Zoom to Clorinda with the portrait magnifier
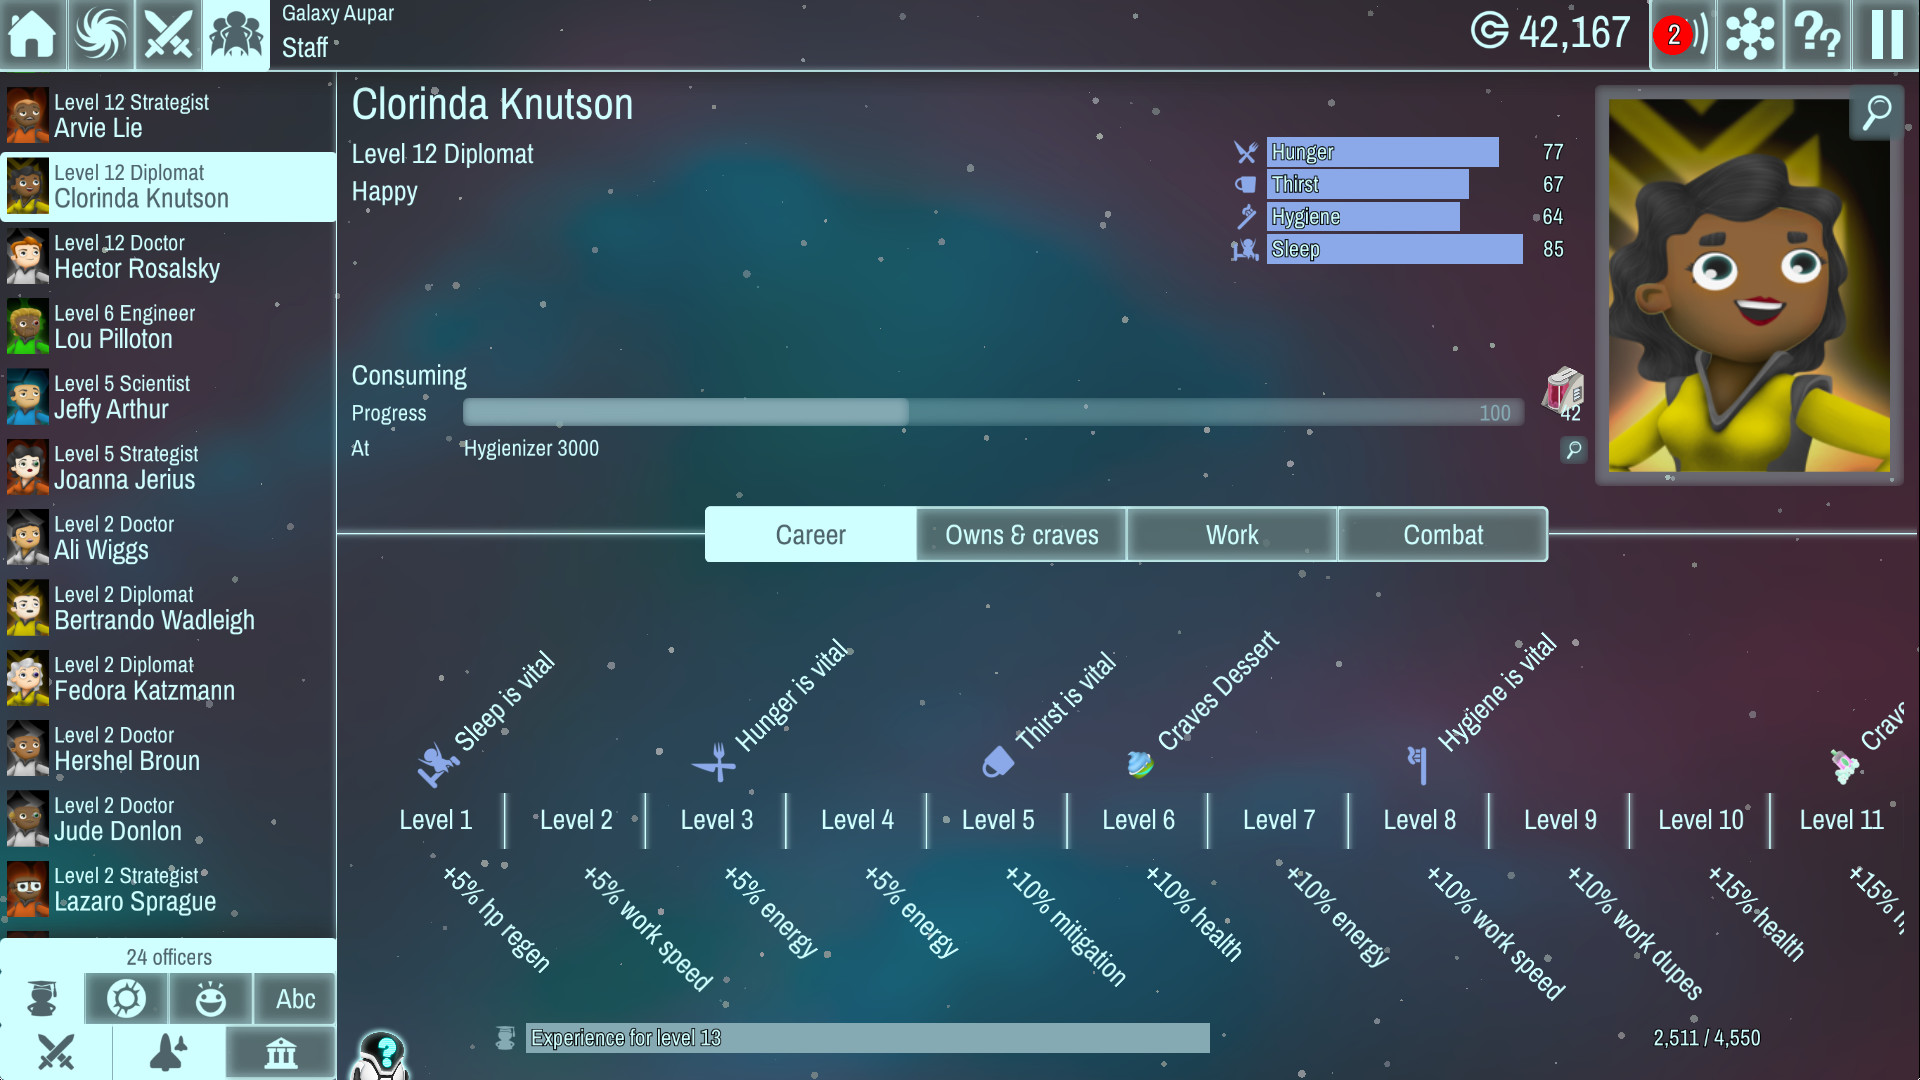Viewport: 1920px width, 1080px height. 1876,113
